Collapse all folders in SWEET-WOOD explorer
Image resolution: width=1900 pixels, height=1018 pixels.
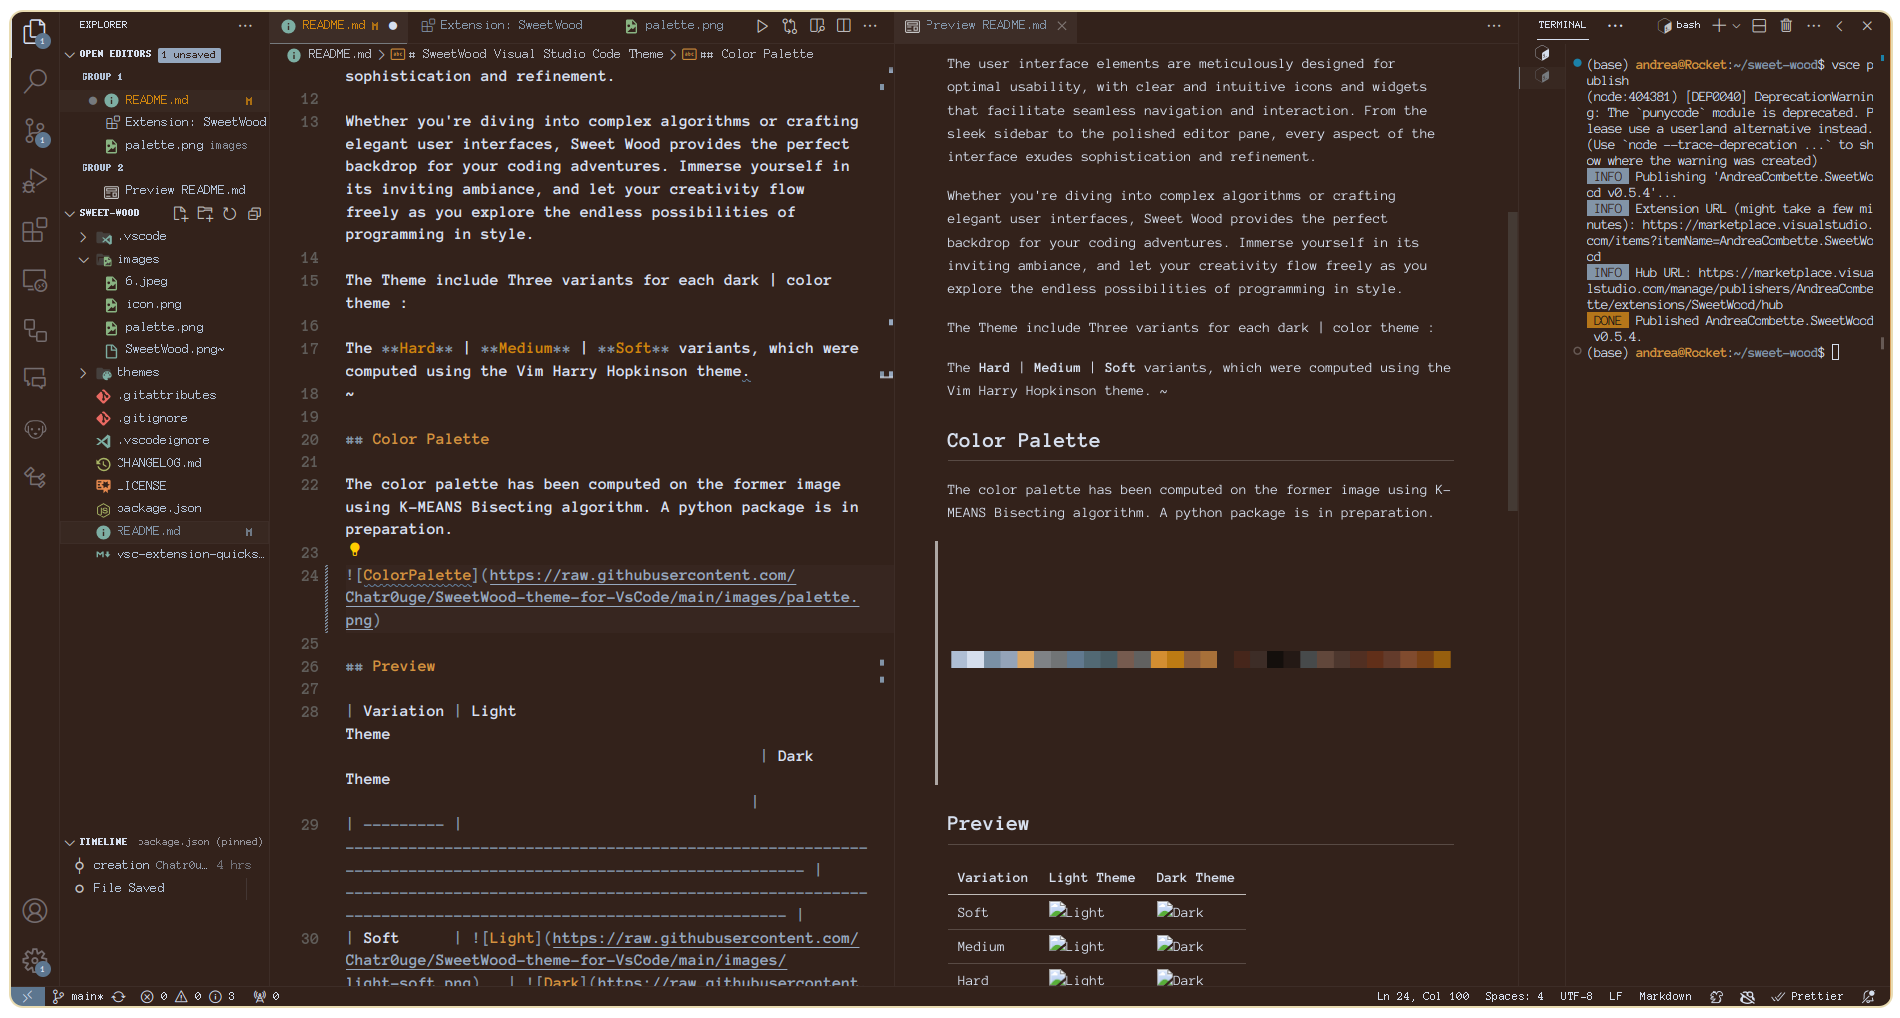point(254,213)
